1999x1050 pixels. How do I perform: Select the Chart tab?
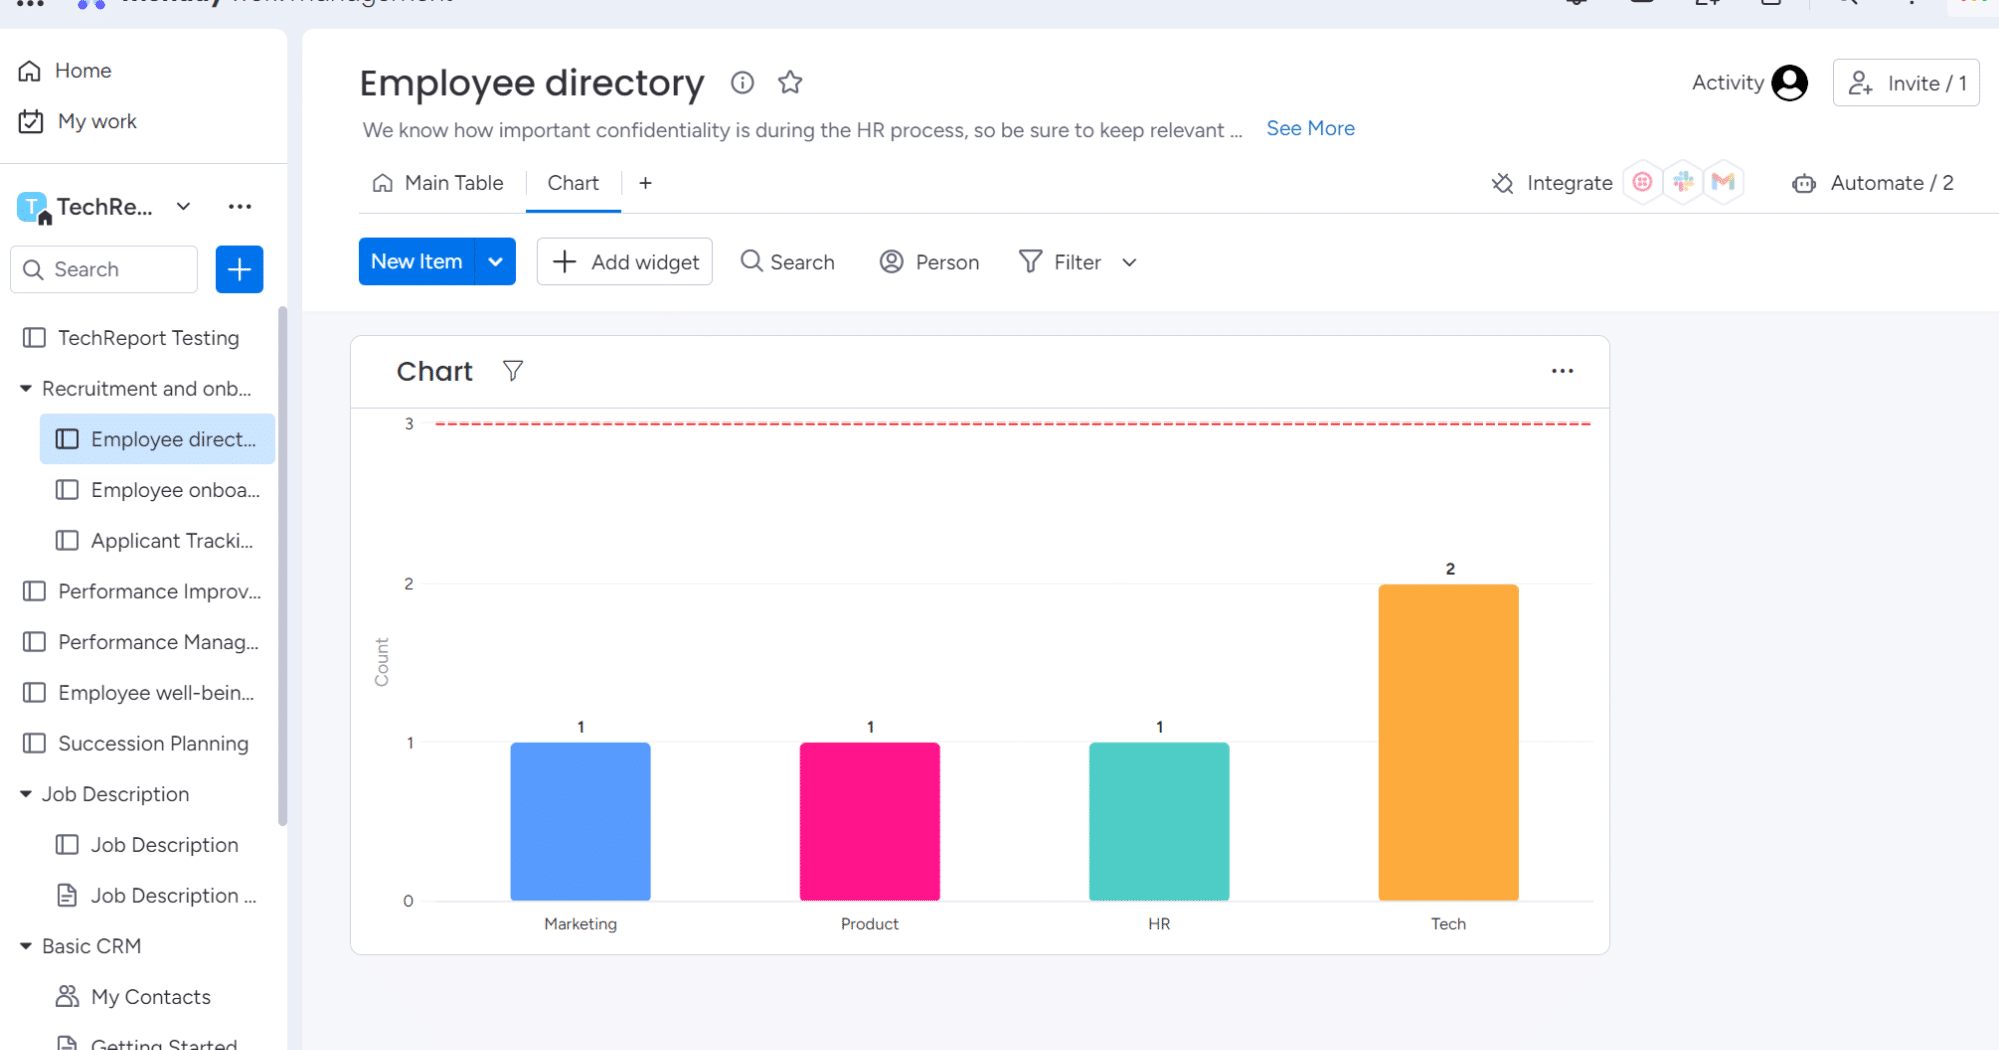click(x=573, y=183)
